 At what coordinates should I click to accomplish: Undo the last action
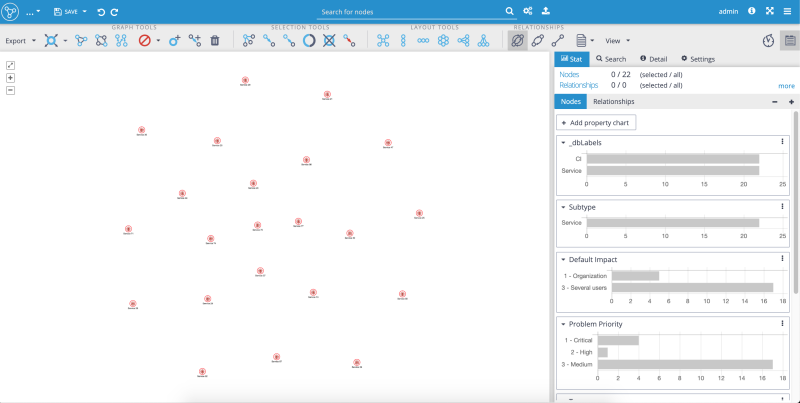[x=101, y=12]
